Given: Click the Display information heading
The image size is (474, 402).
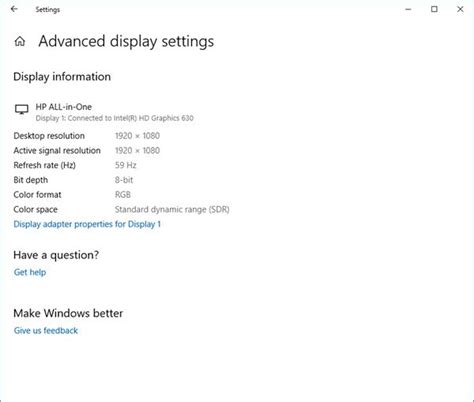Looking at the screenshot, I should click(62, 77).
